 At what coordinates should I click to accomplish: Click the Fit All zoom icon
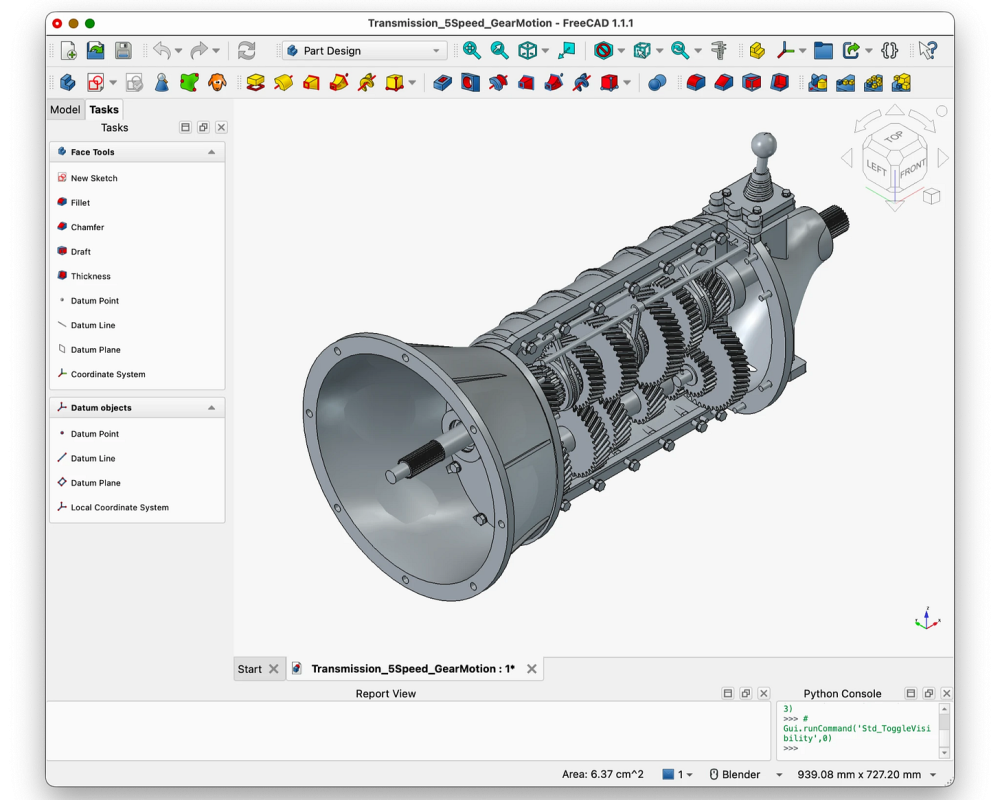click(472, 50)
